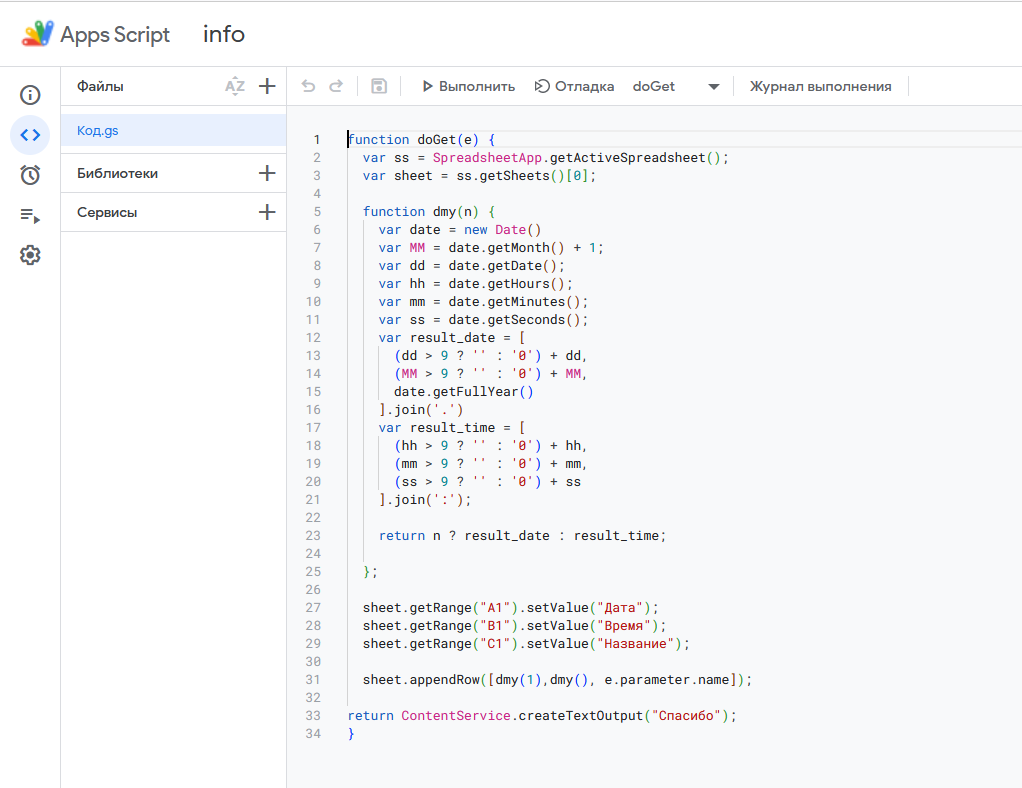The width and height of the screenshot is (1022, 788).
Task: Click the Apps Script logo
Action: pyautogui.click(x=38, y=34)
